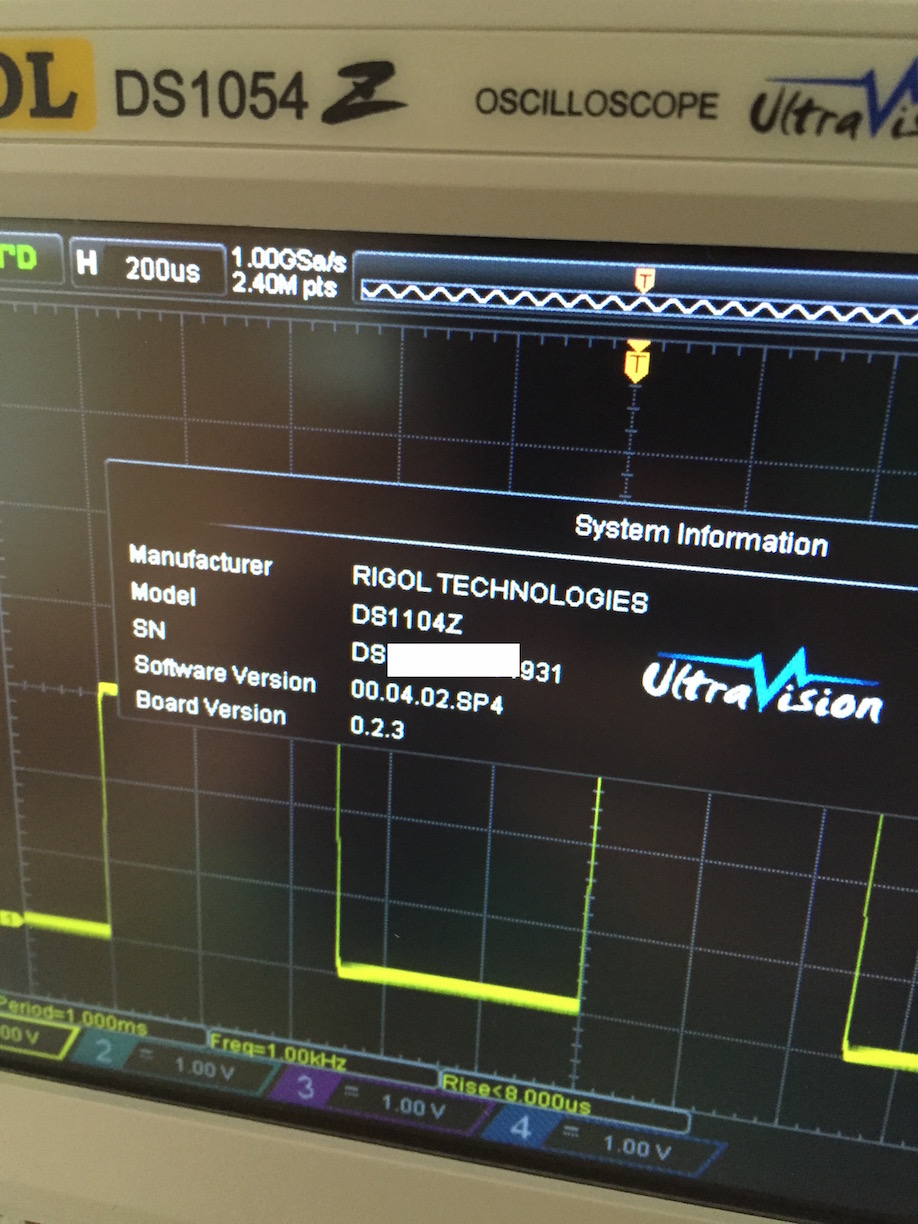
Task: Click the System Information title
Action: (x=701, y=536)
